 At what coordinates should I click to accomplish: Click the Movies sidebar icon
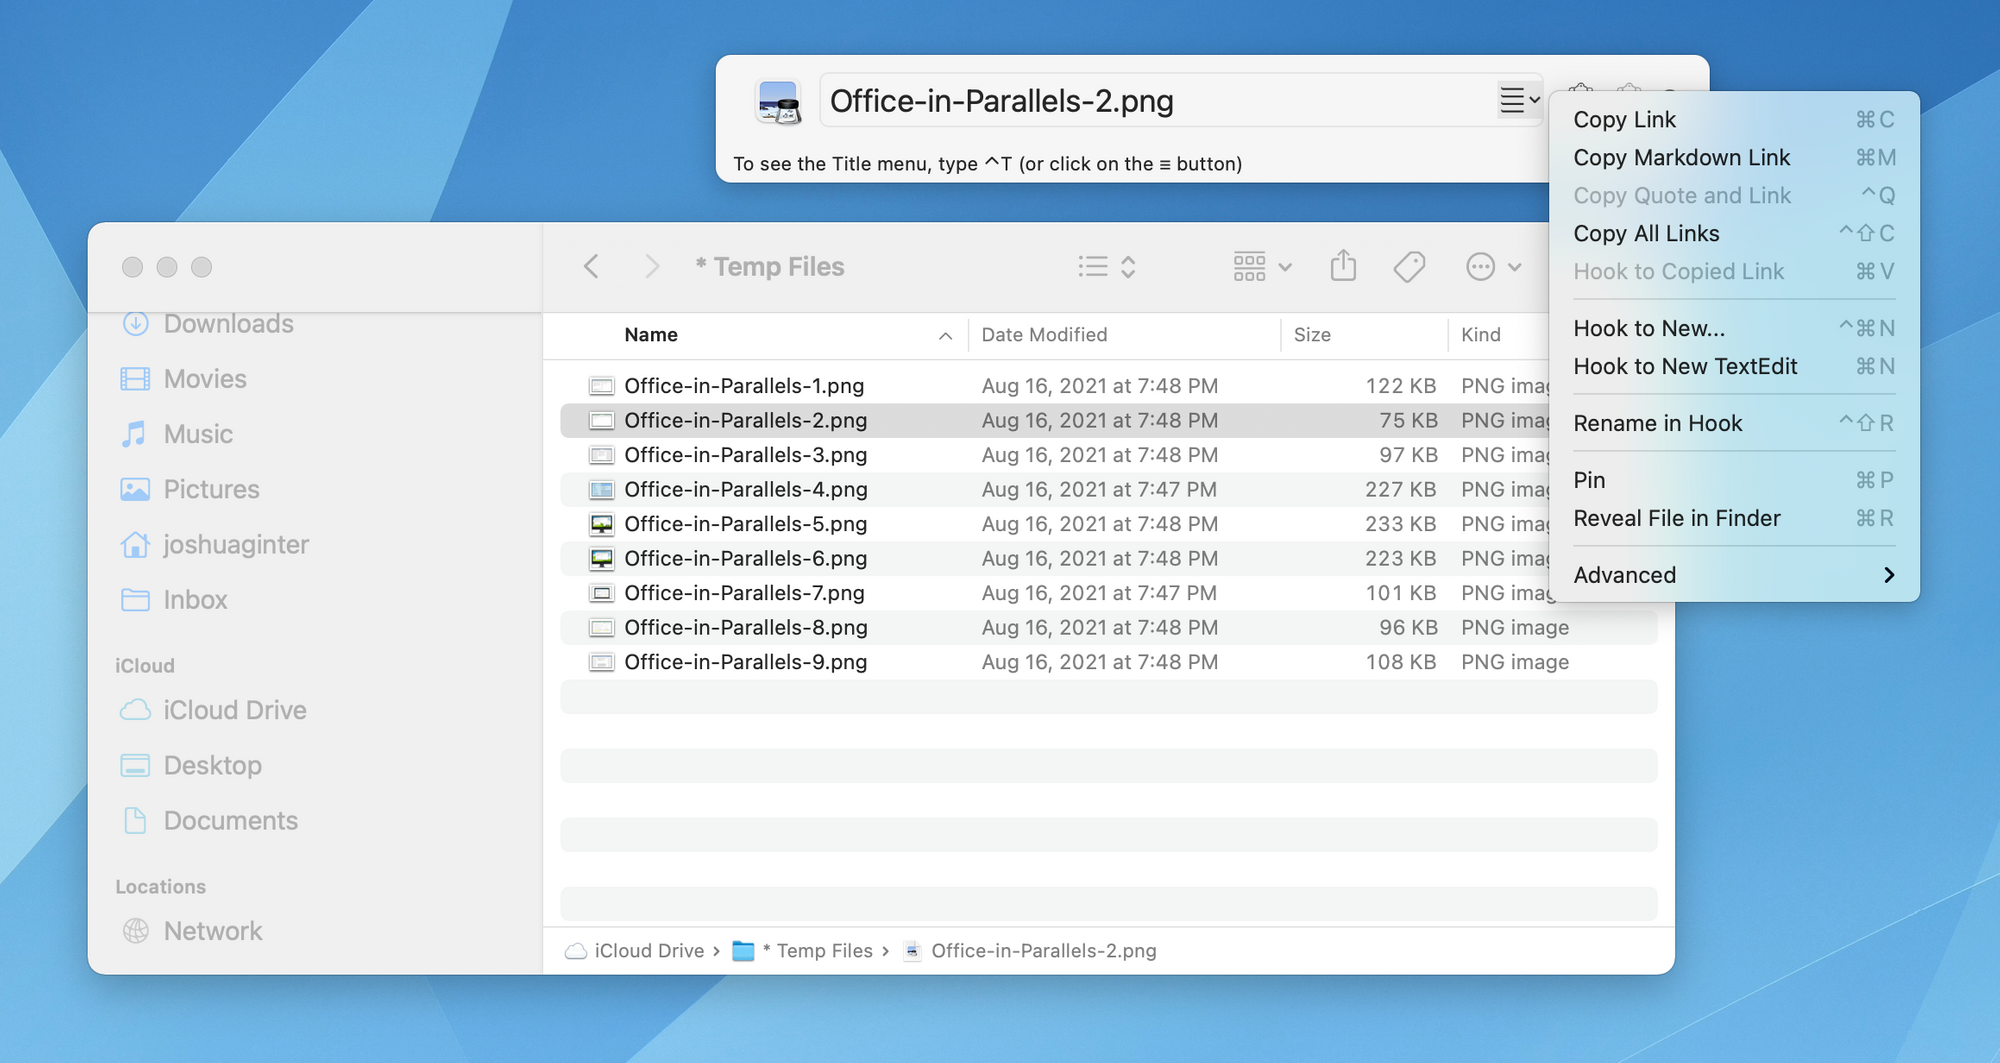pyautogui.click(x=135, y=379)
